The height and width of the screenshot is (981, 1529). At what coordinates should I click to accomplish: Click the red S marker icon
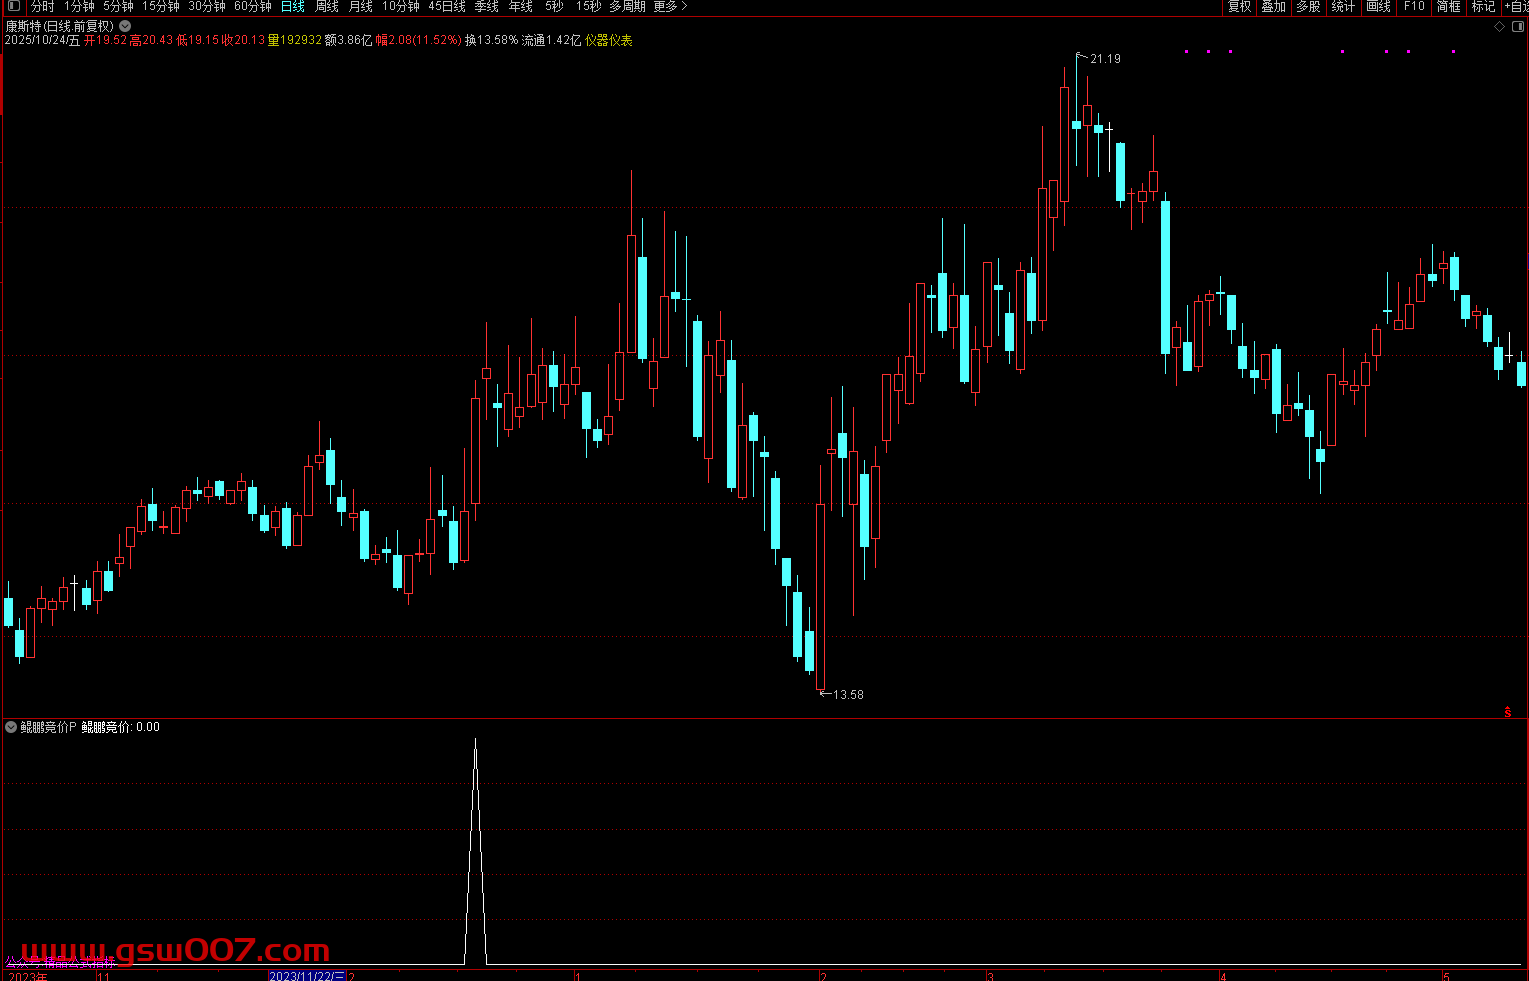pos(1508,712)
